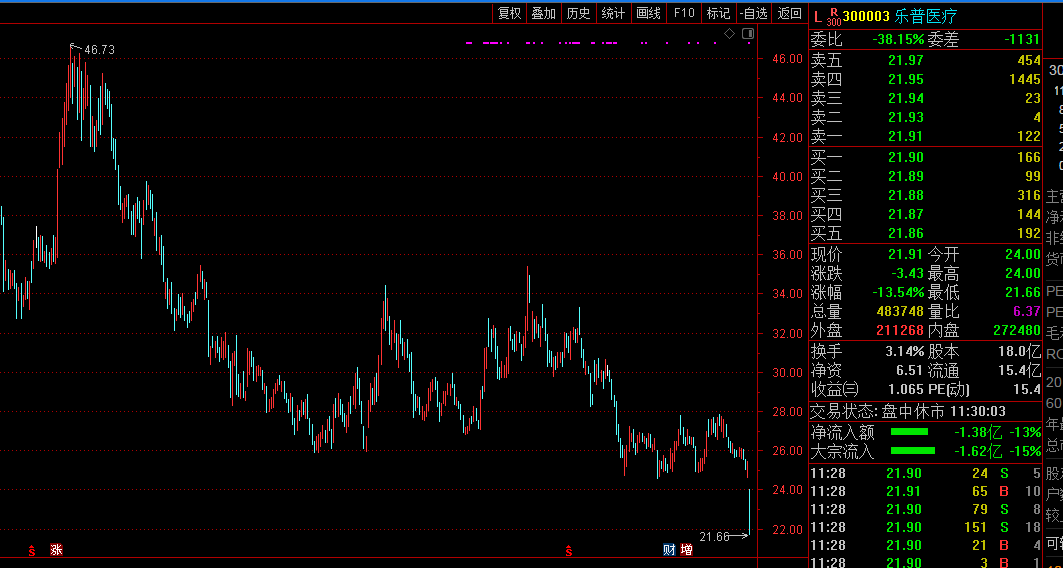Click the 标记 mark button
The image size is (1063, 568).
tap(719, 13)
